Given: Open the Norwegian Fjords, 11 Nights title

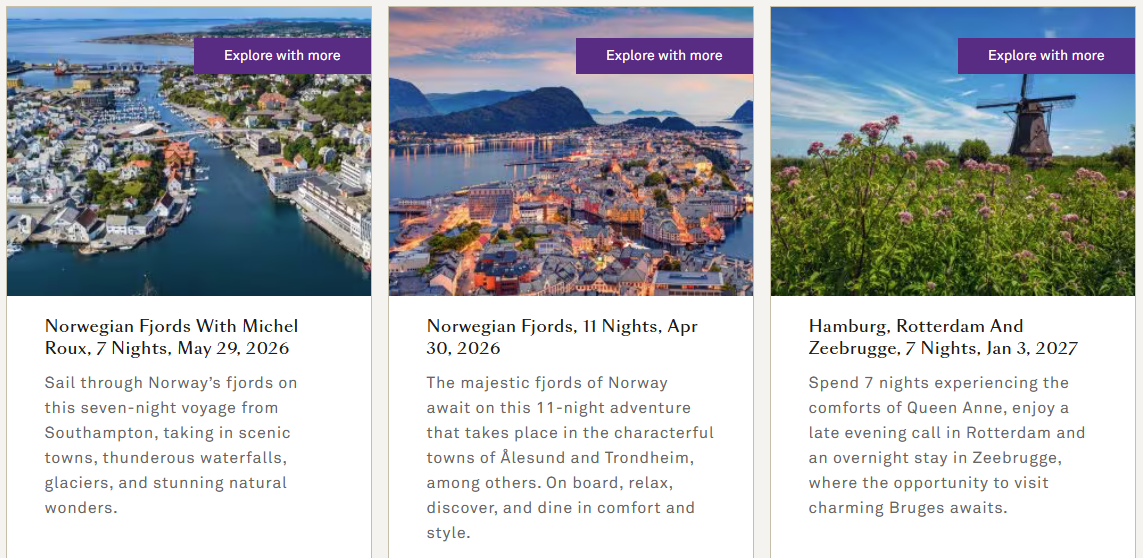Looking at the screenshot, I should [x=562, y=337].
